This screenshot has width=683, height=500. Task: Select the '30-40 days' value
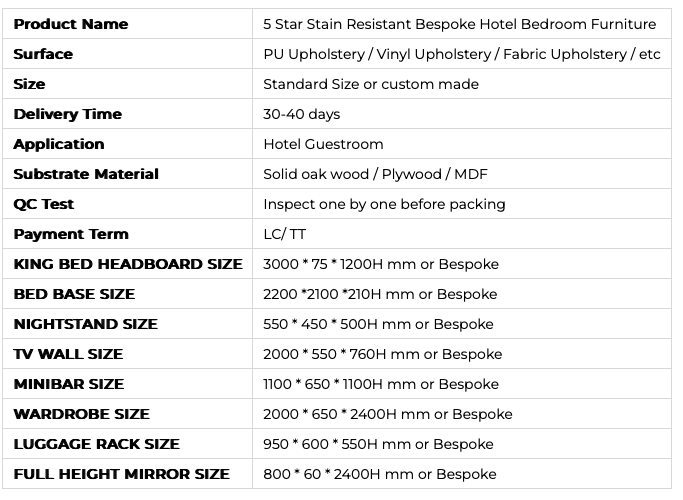(301, 114)
